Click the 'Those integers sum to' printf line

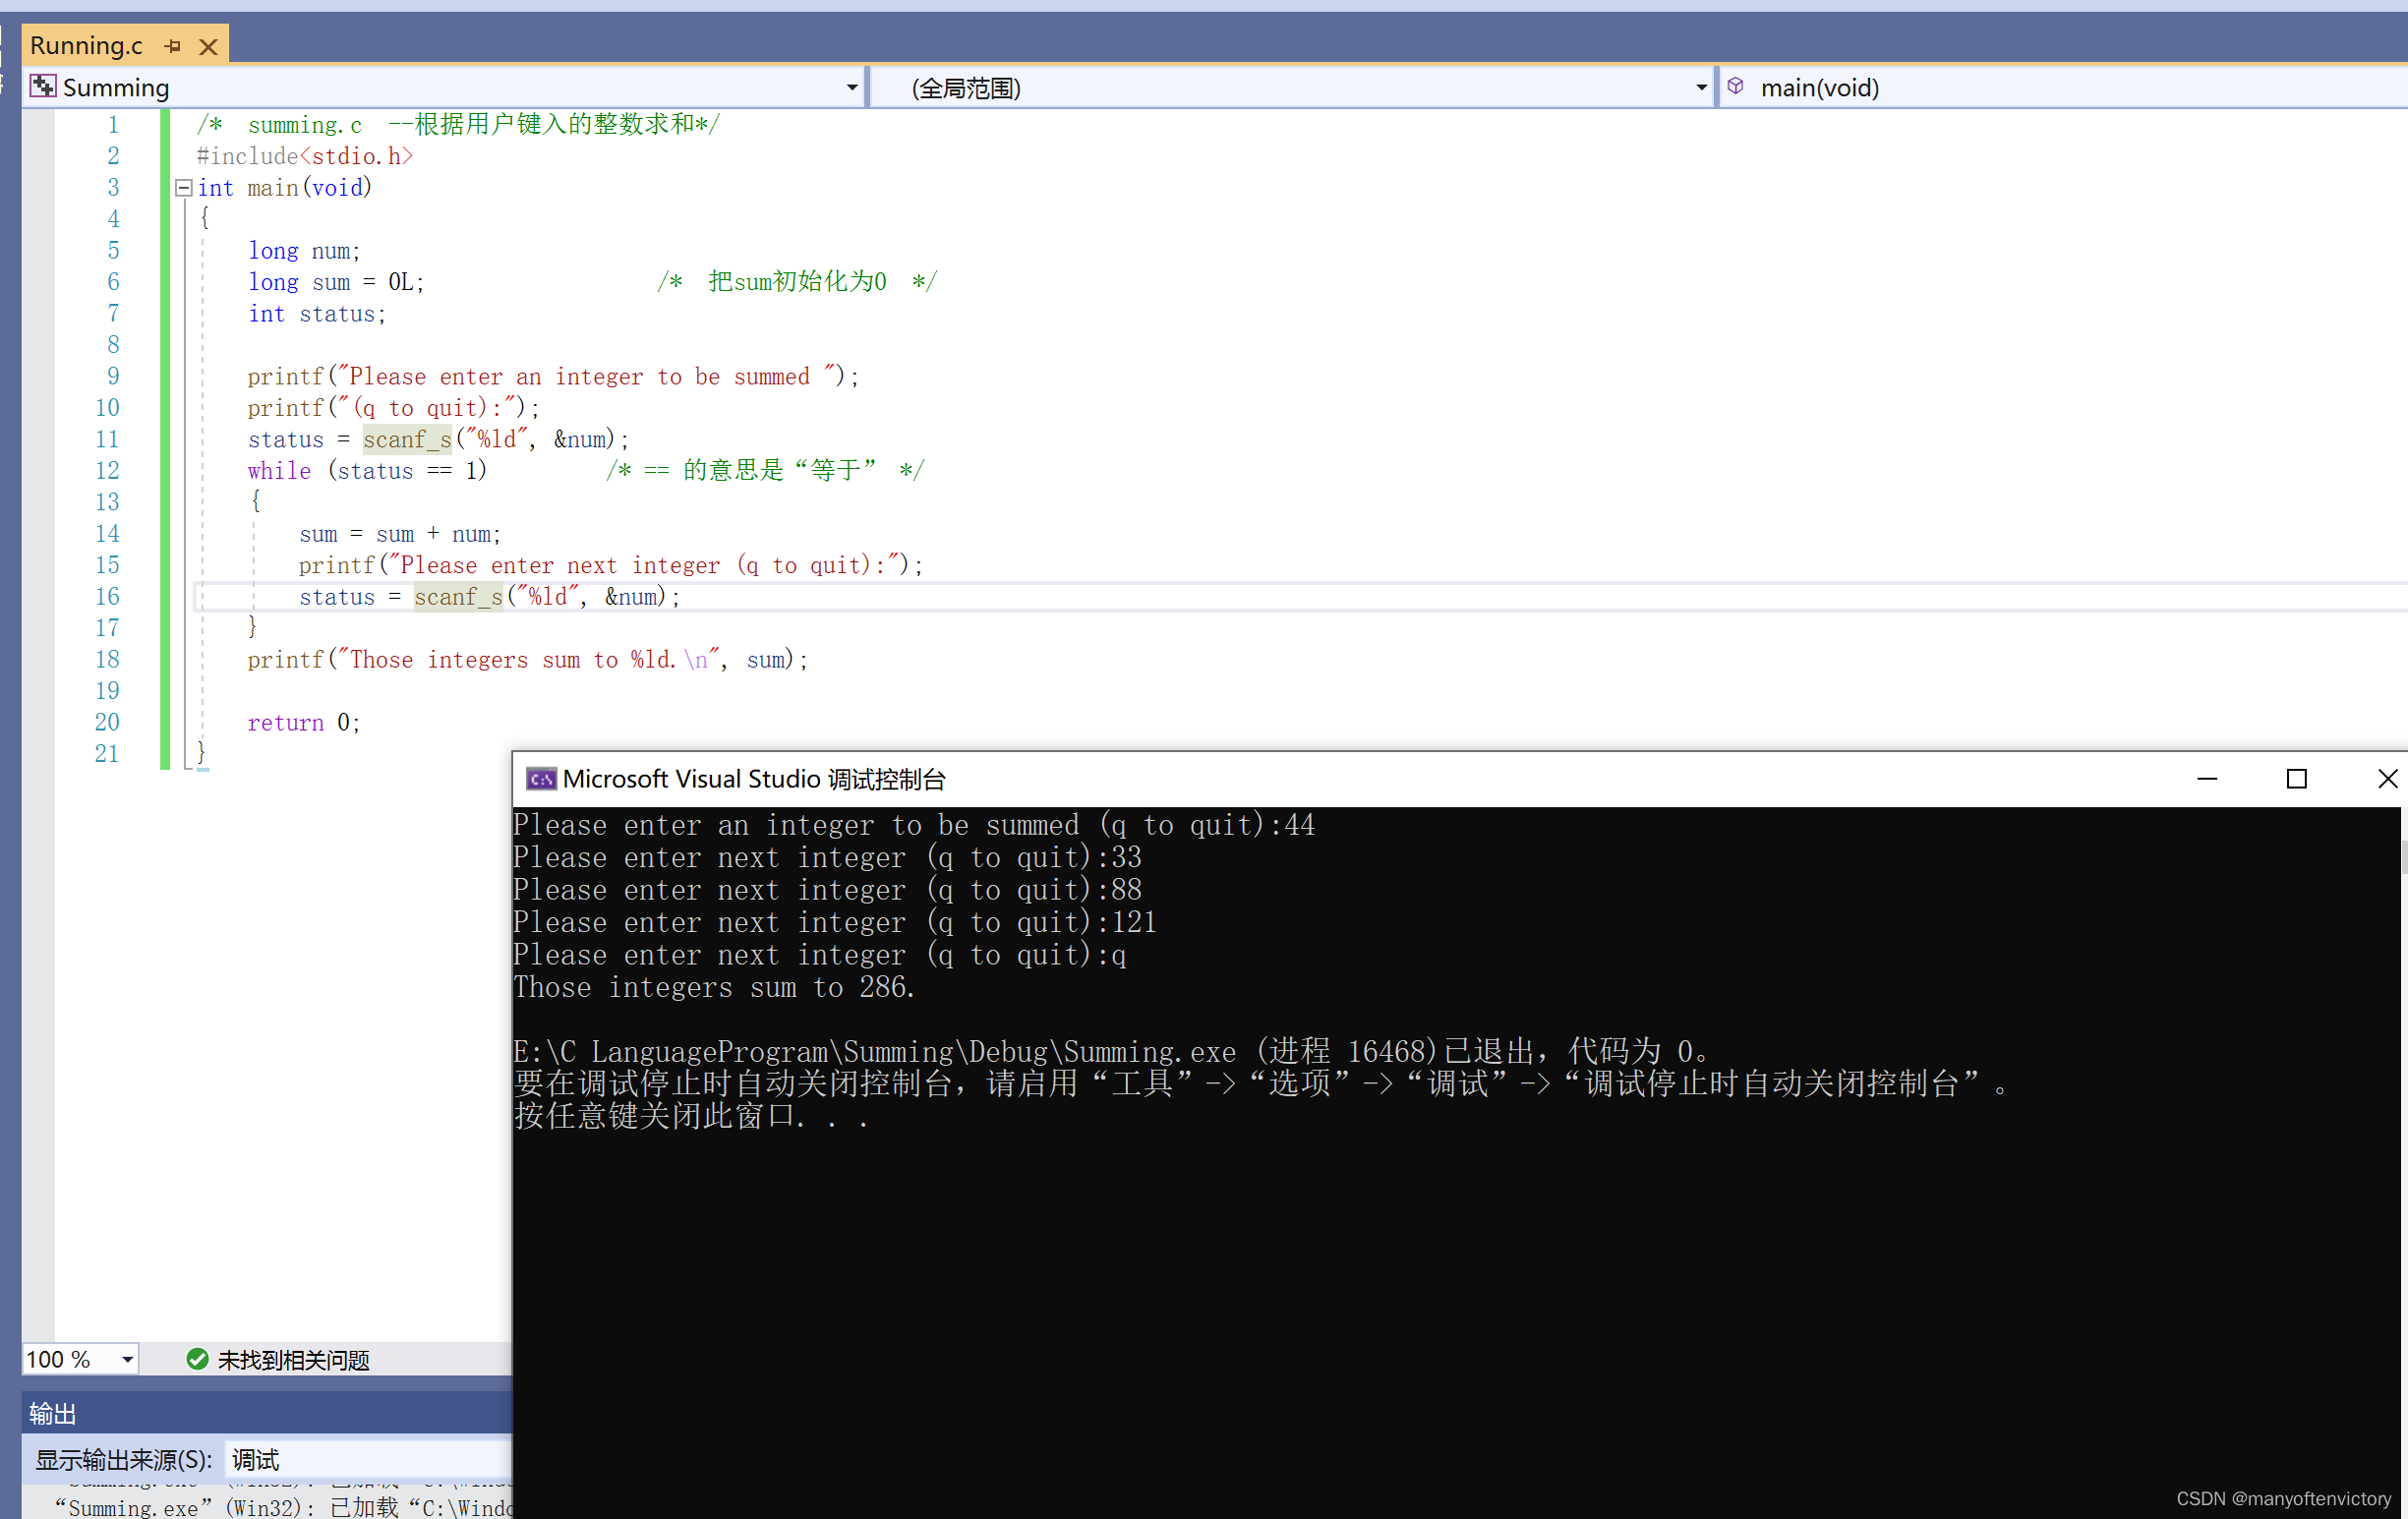(x=528, y=659)
